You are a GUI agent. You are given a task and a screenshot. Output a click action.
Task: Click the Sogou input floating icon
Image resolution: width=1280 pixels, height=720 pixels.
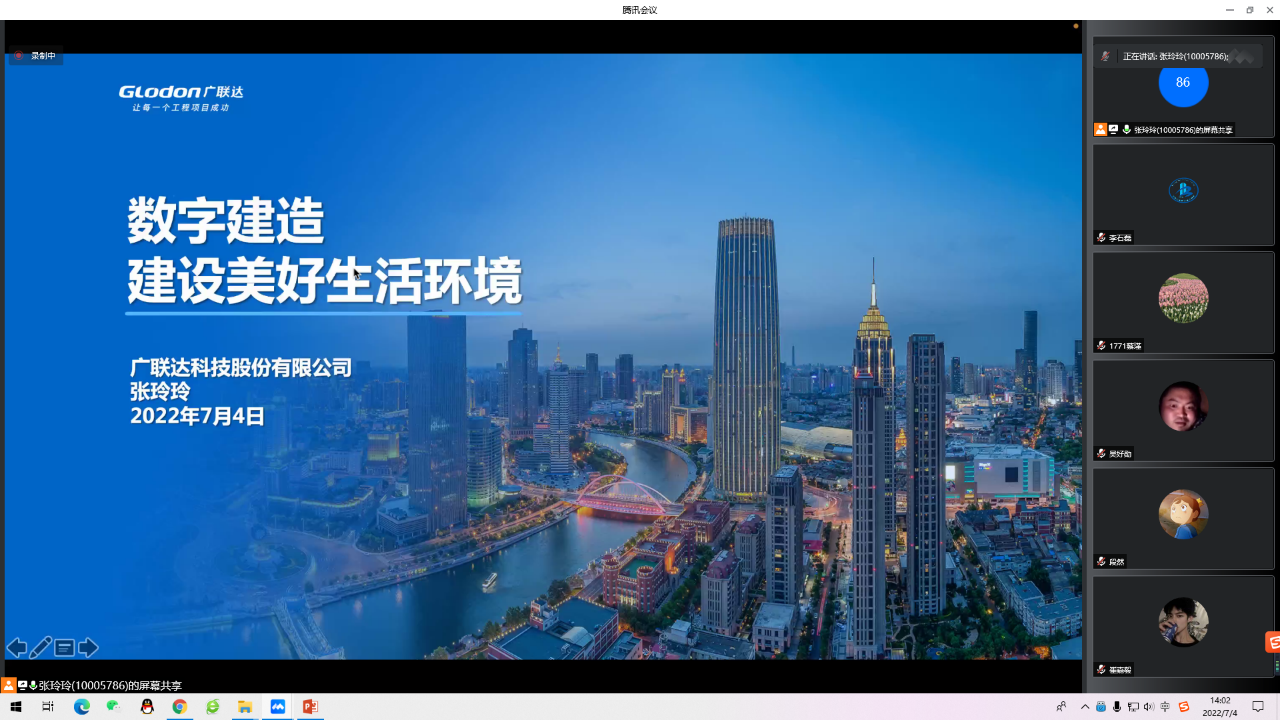click(x=1273, y=642)
